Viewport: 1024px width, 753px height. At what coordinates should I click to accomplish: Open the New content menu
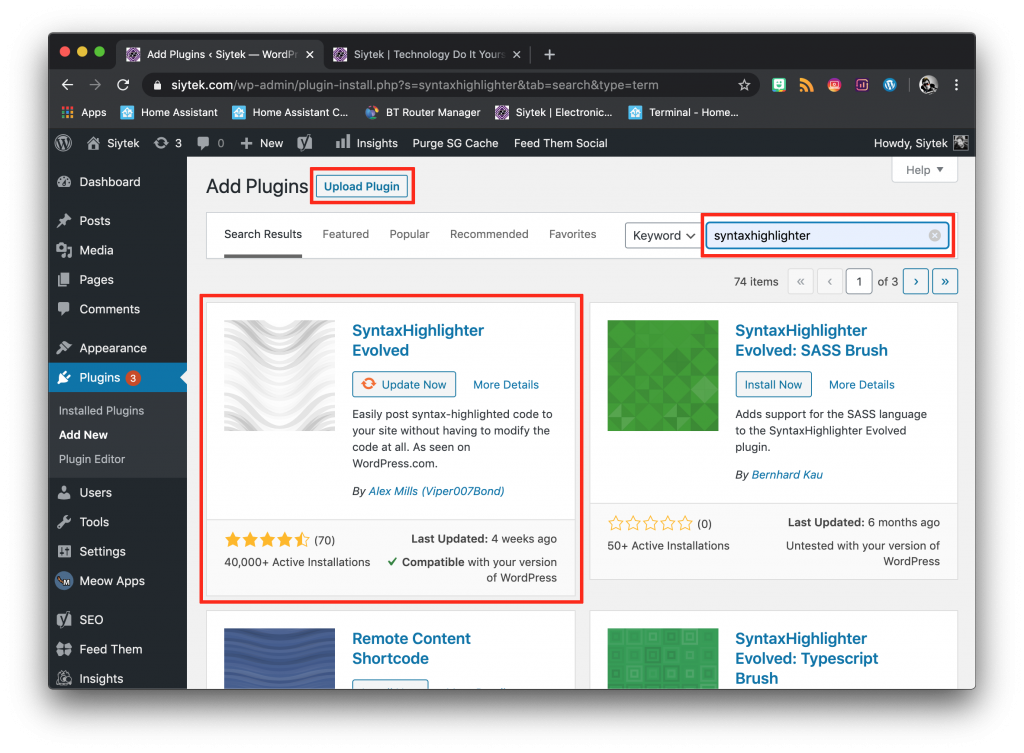coord(261,143)
